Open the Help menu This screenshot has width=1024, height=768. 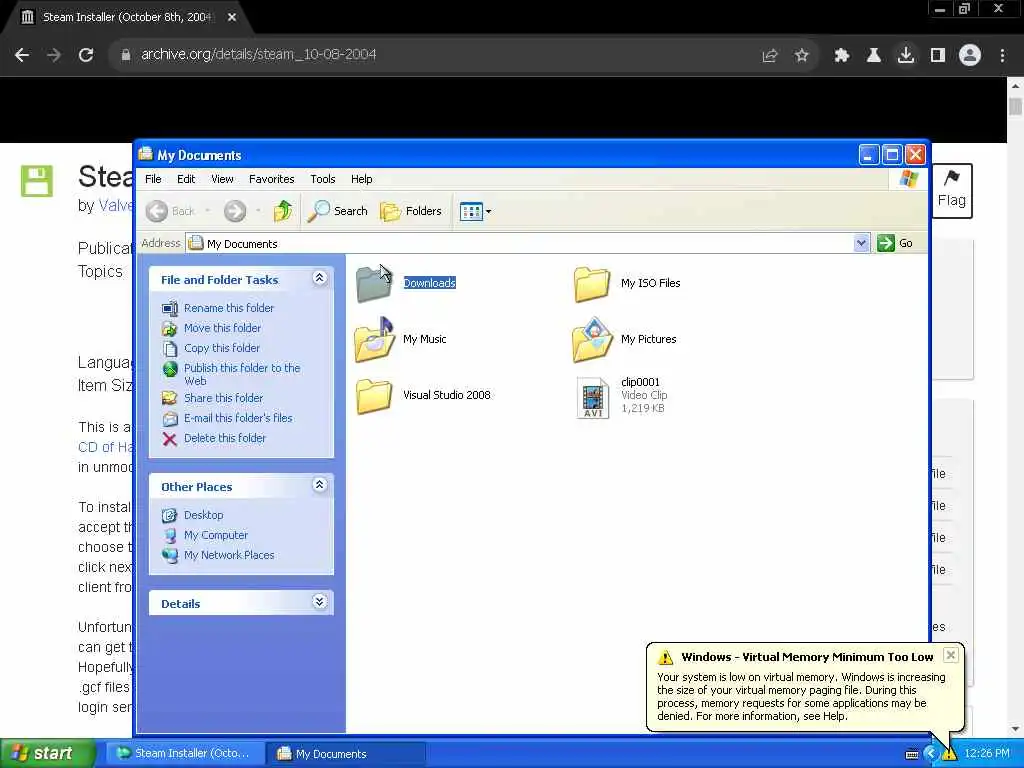(361, 179)
